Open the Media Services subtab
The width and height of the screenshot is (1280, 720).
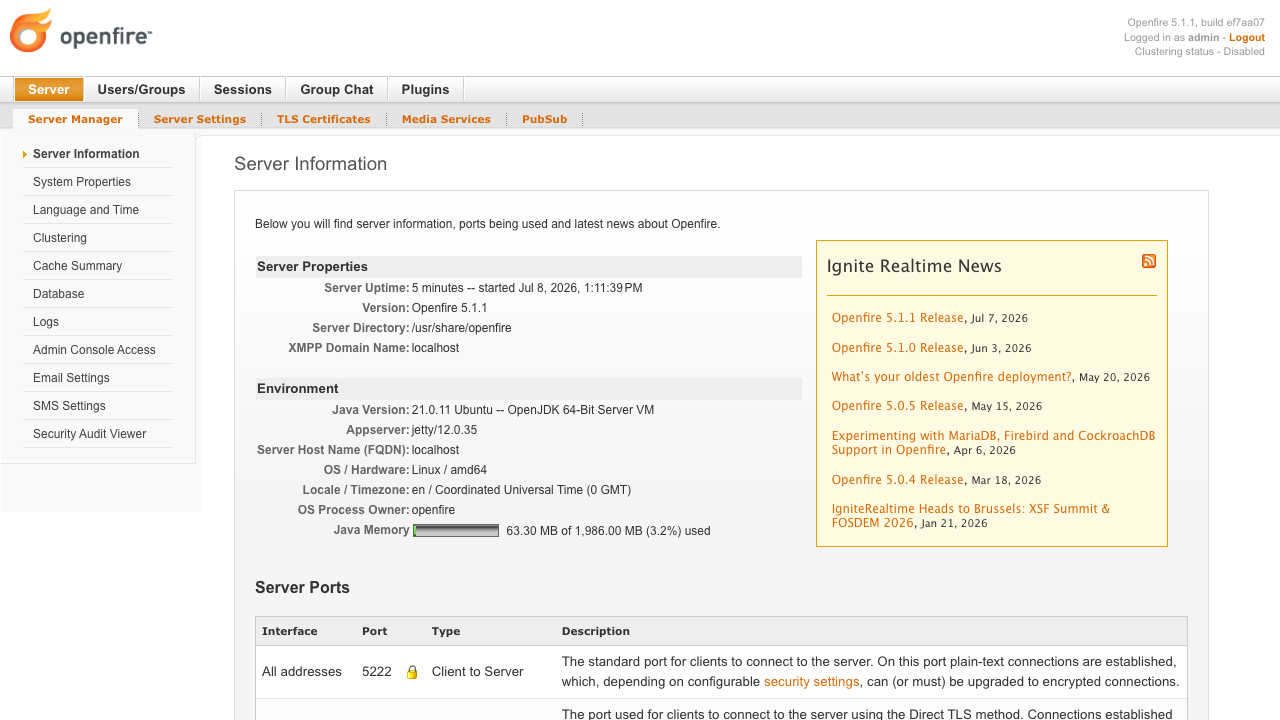click(446, 119)
